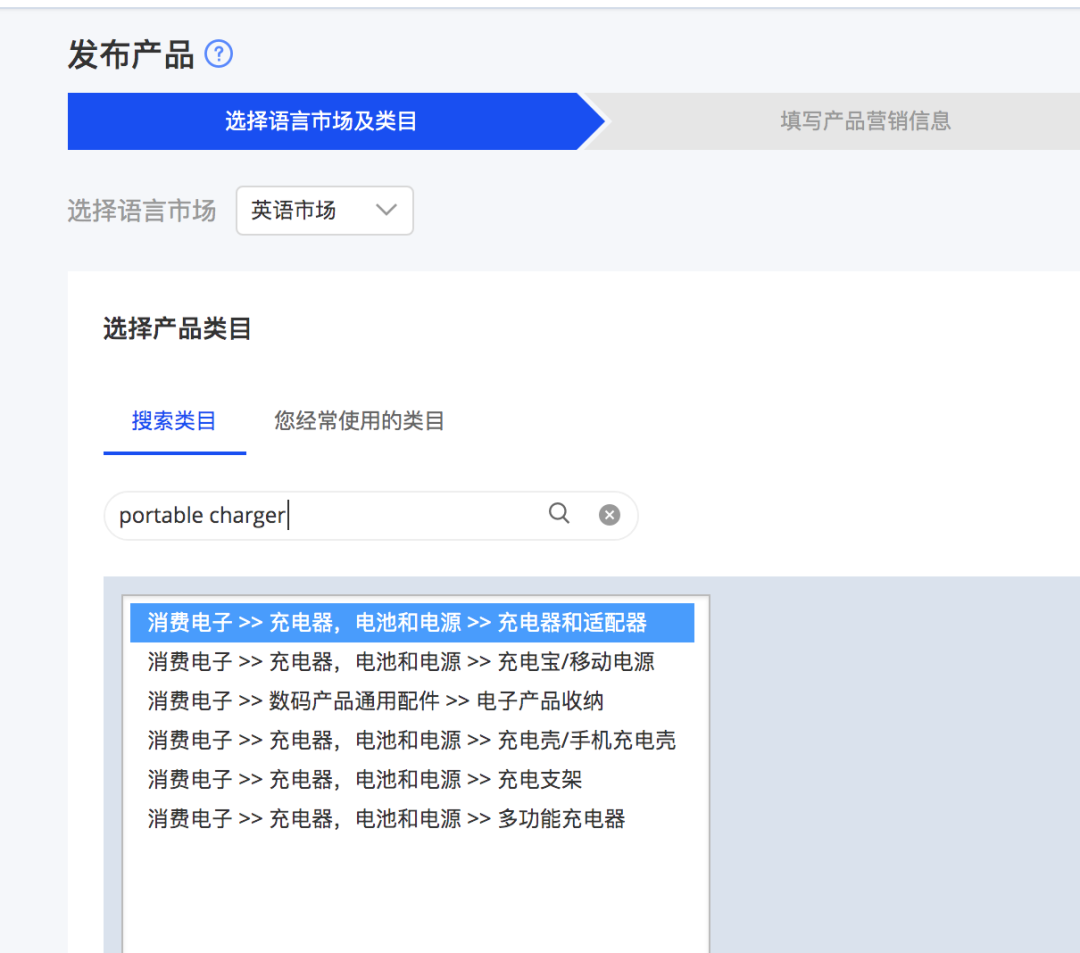
Task: Open the 英语市场 dropdown arrow
Action: point(388,210)
